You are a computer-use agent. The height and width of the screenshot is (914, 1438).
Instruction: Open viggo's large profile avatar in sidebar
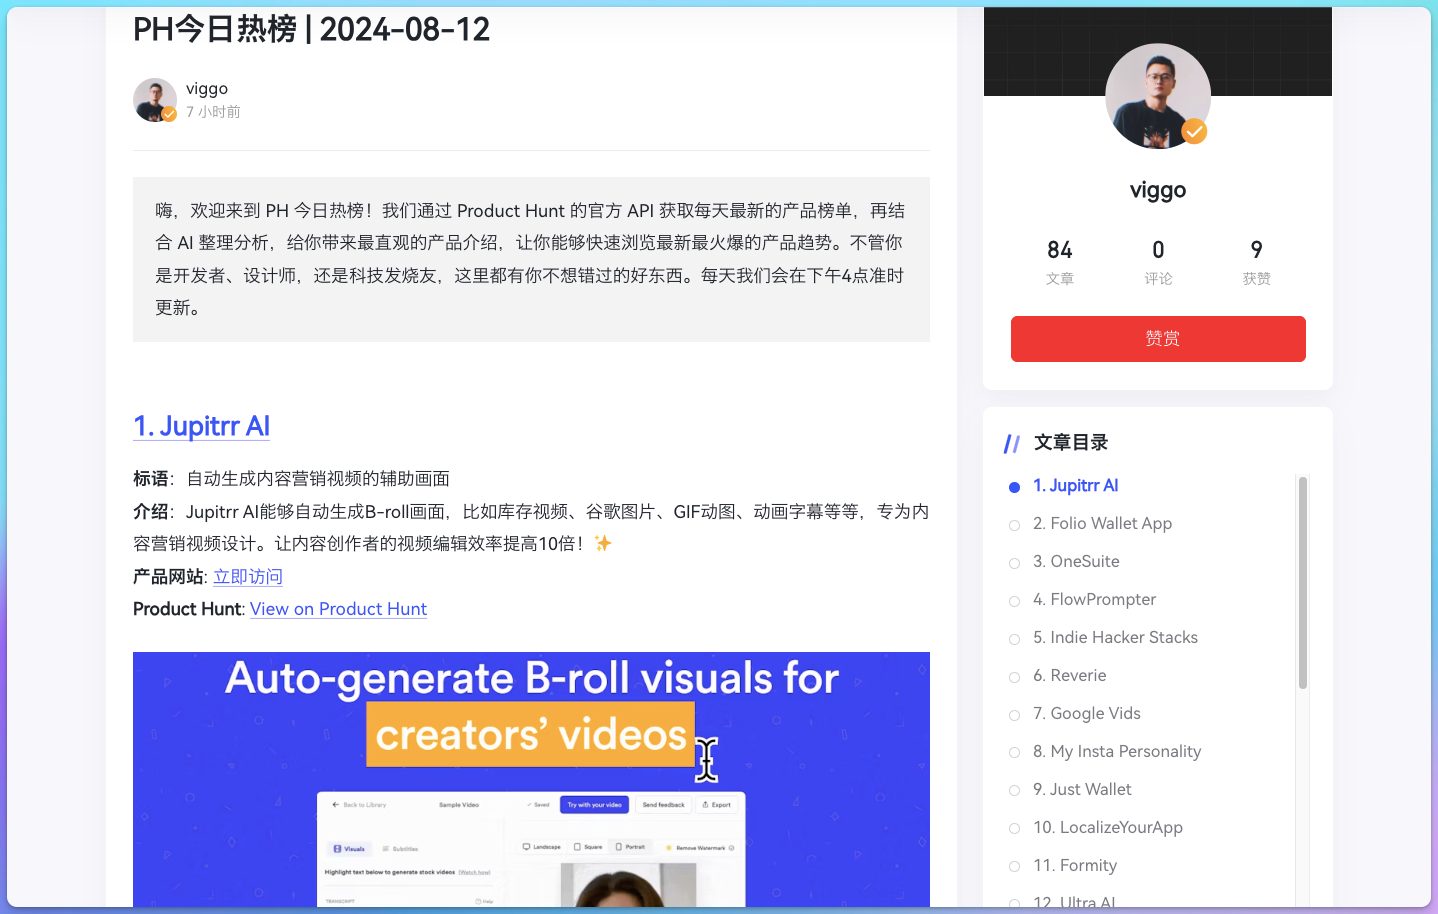click(x=1158, y=96)
